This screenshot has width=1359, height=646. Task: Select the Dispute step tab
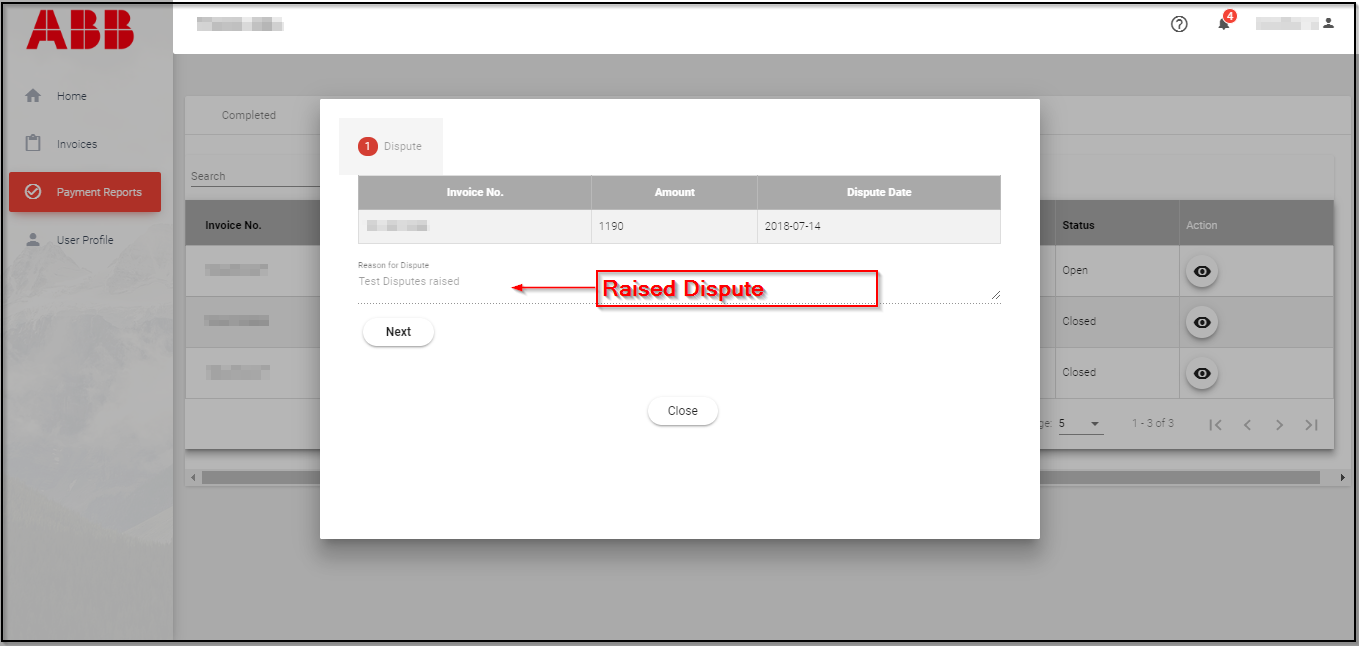391,146
